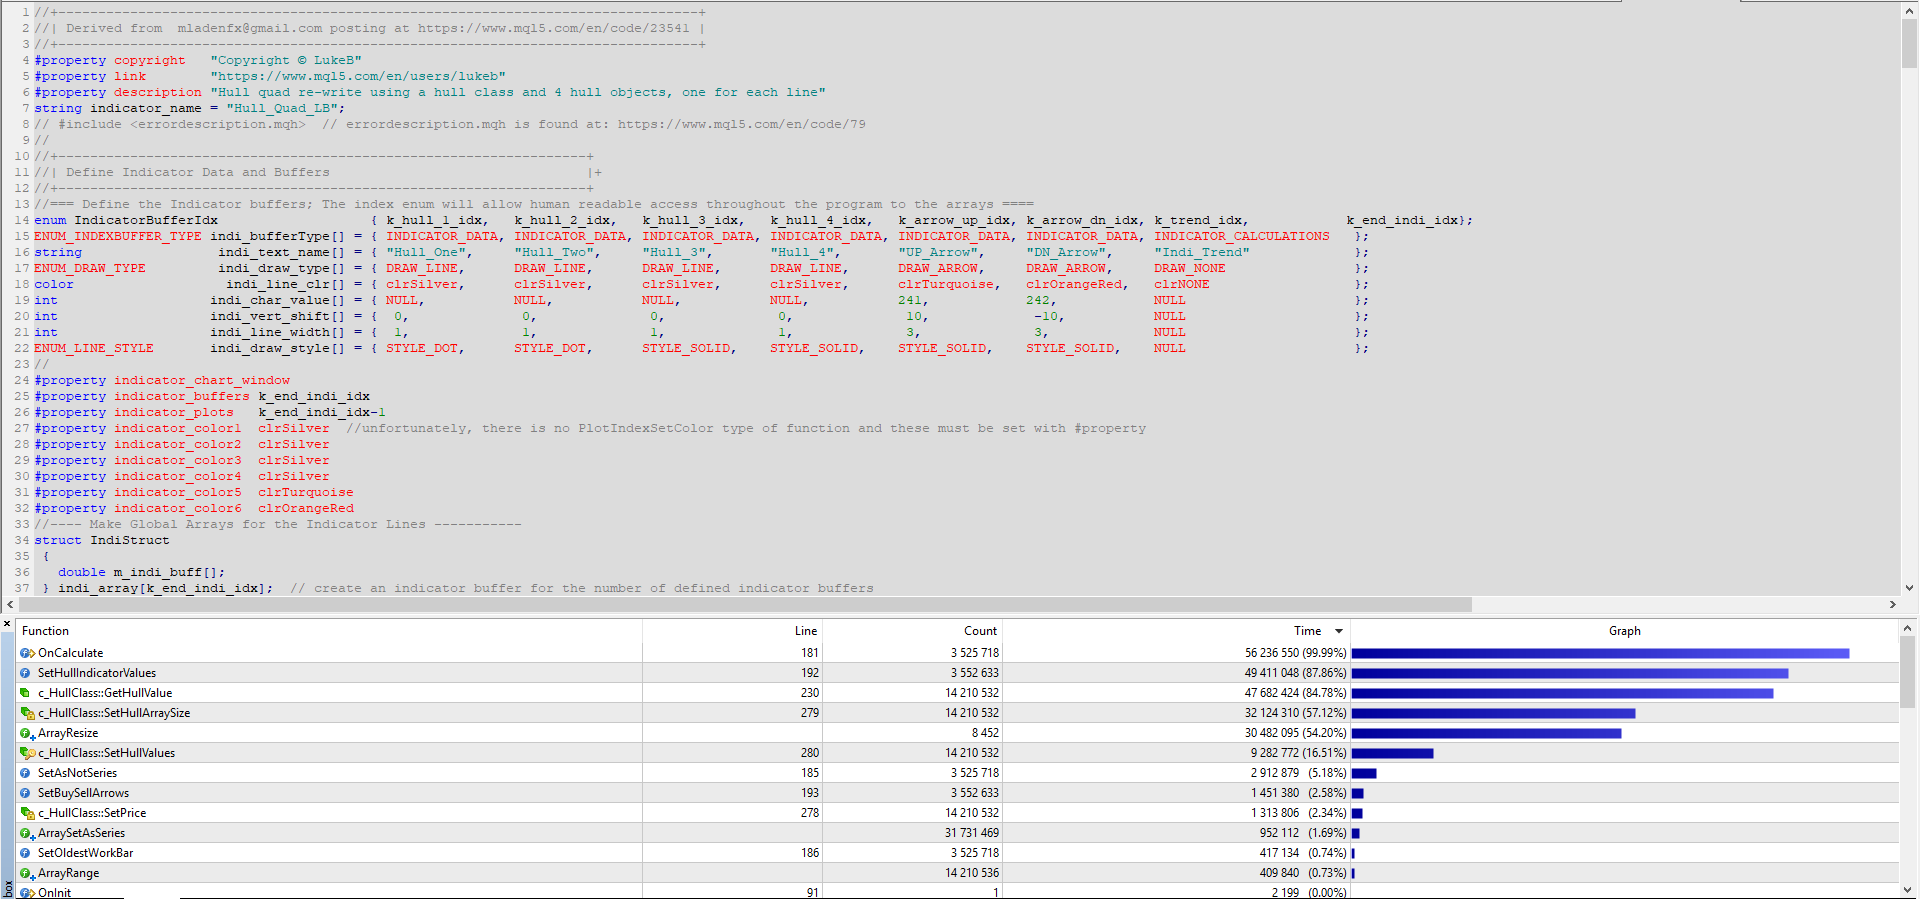Click the ArraySetAsSeries function icon
1920x899 pixels.
[x=27, y=833]
